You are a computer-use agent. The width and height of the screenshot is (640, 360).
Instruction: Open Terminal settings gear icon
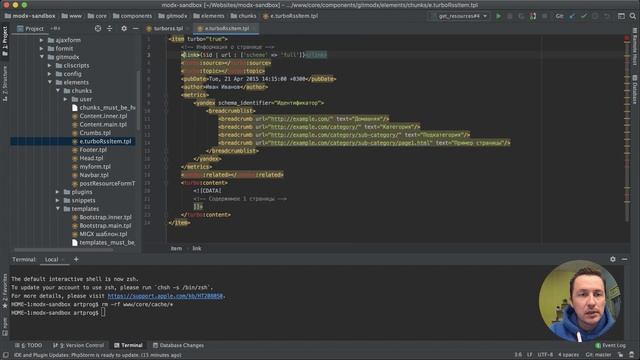coord(613,259)
